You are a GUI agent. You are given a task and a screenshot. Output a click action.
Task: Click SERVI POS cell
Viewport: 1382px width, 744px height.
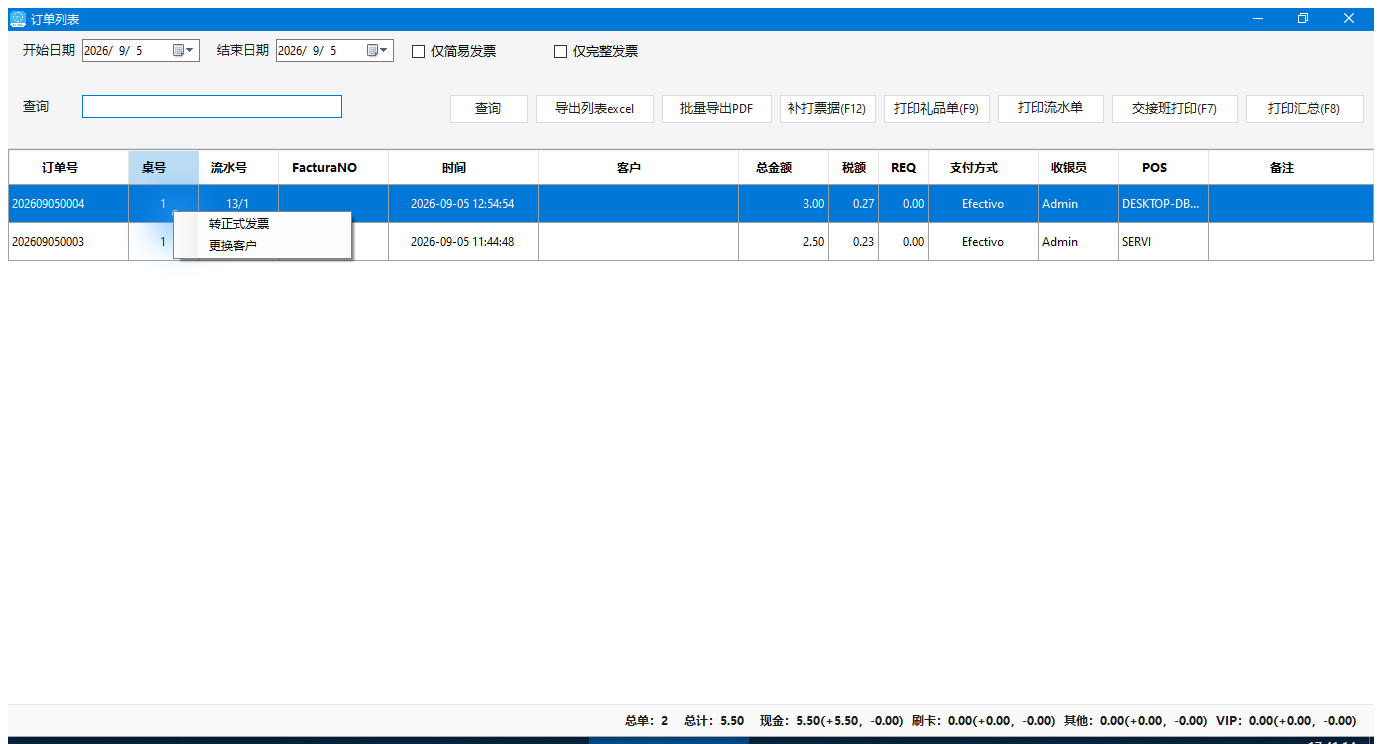pyautogui.click(x=1163, y=241)
